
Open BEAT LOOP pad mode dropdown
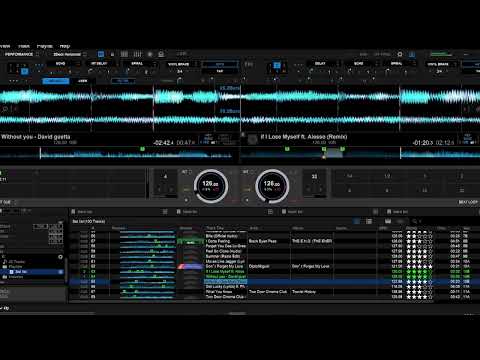(468, 202)
